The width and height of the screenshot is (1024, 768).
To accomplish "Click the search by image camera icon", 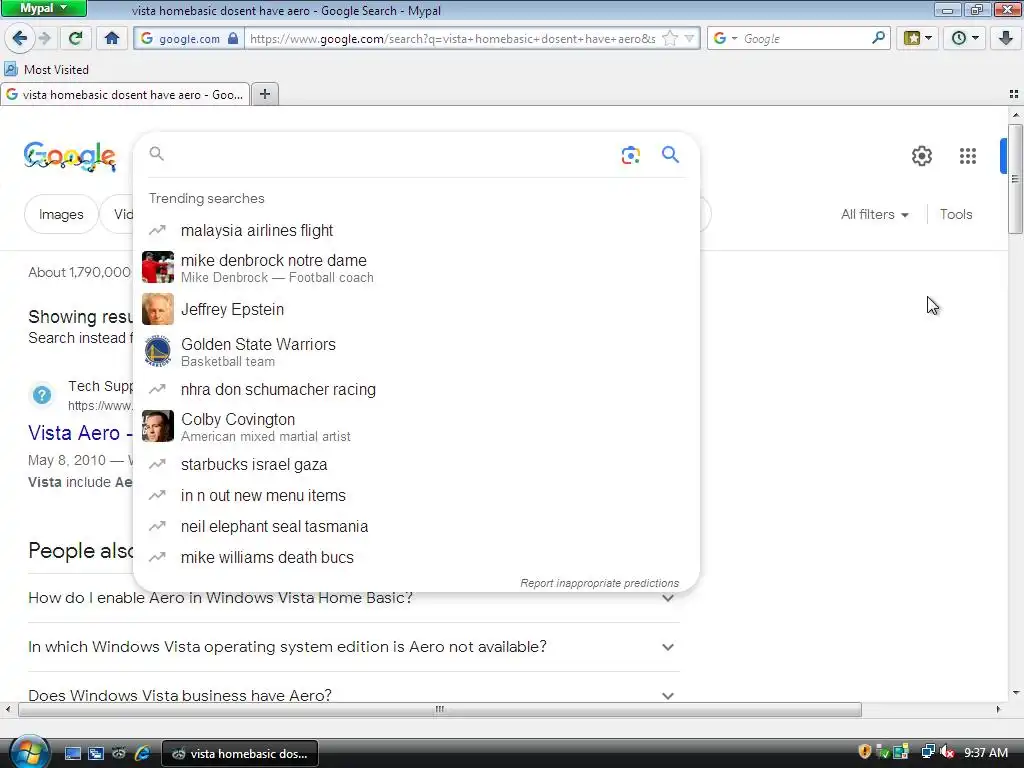I will click(630, 155).
